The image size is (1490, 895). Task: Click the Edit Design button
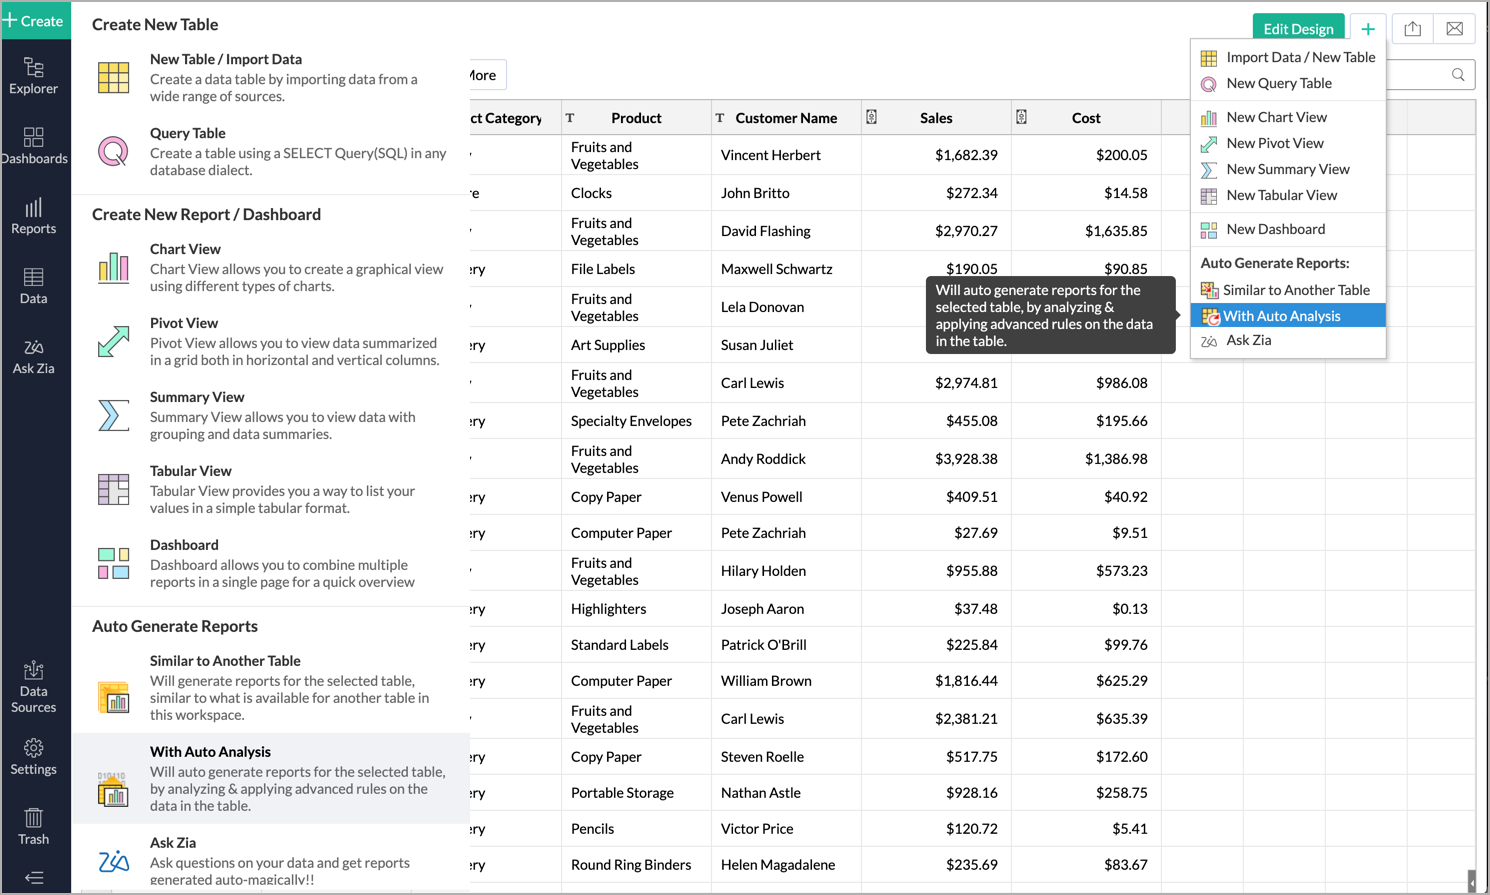(x=1298, y=29)
